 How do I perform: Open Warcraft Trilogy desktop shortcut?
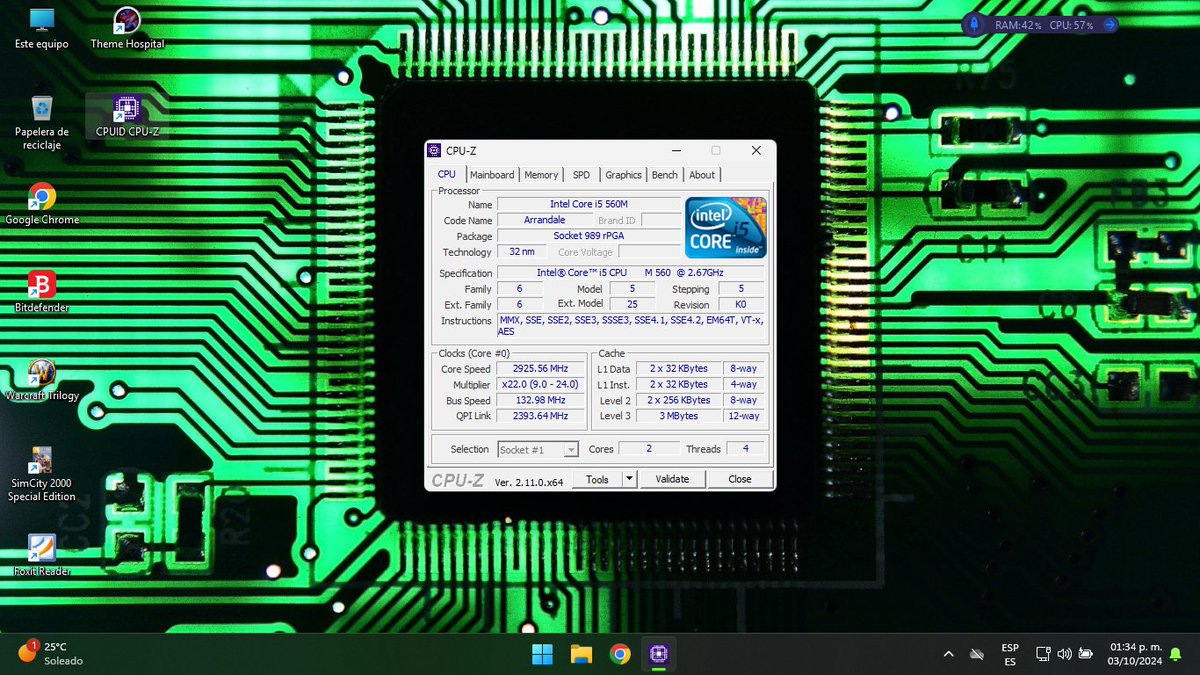pos(42,380)
